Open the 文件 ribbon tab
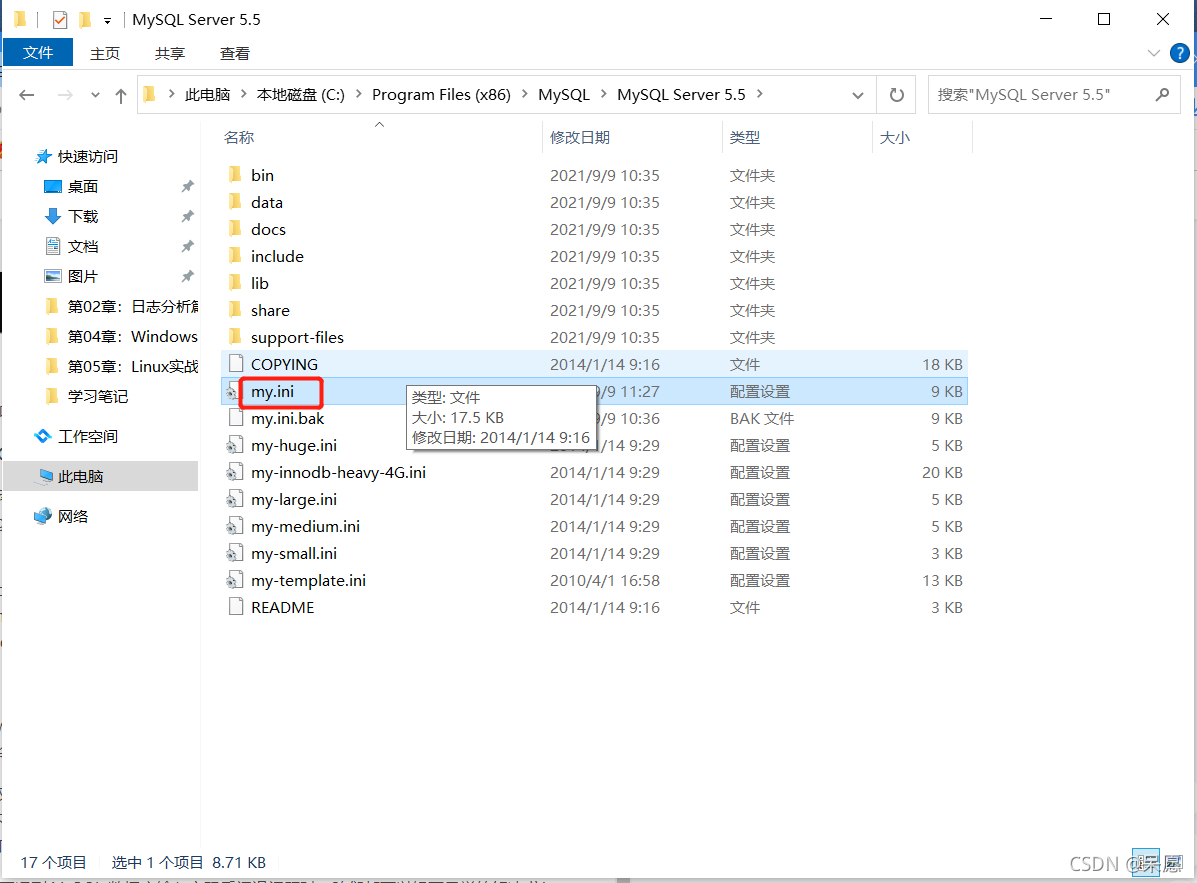The height and width of the screenshot is (883, 1197). pyautogui.click(x=38, y=53)
